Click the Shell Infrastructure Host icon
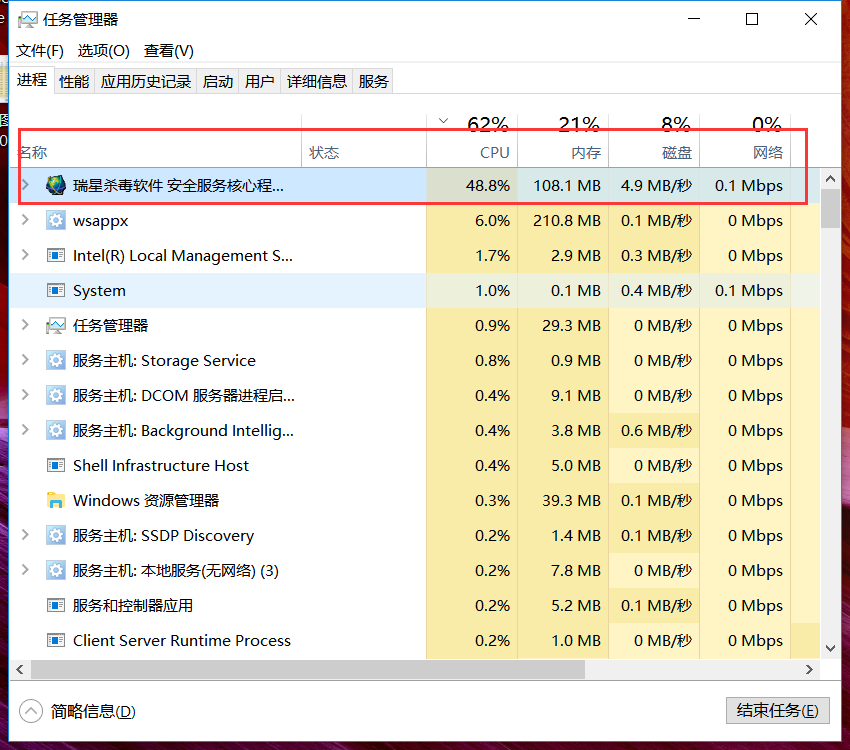The width and height of the screenshot is (850, 750). [x=56, y=465]
